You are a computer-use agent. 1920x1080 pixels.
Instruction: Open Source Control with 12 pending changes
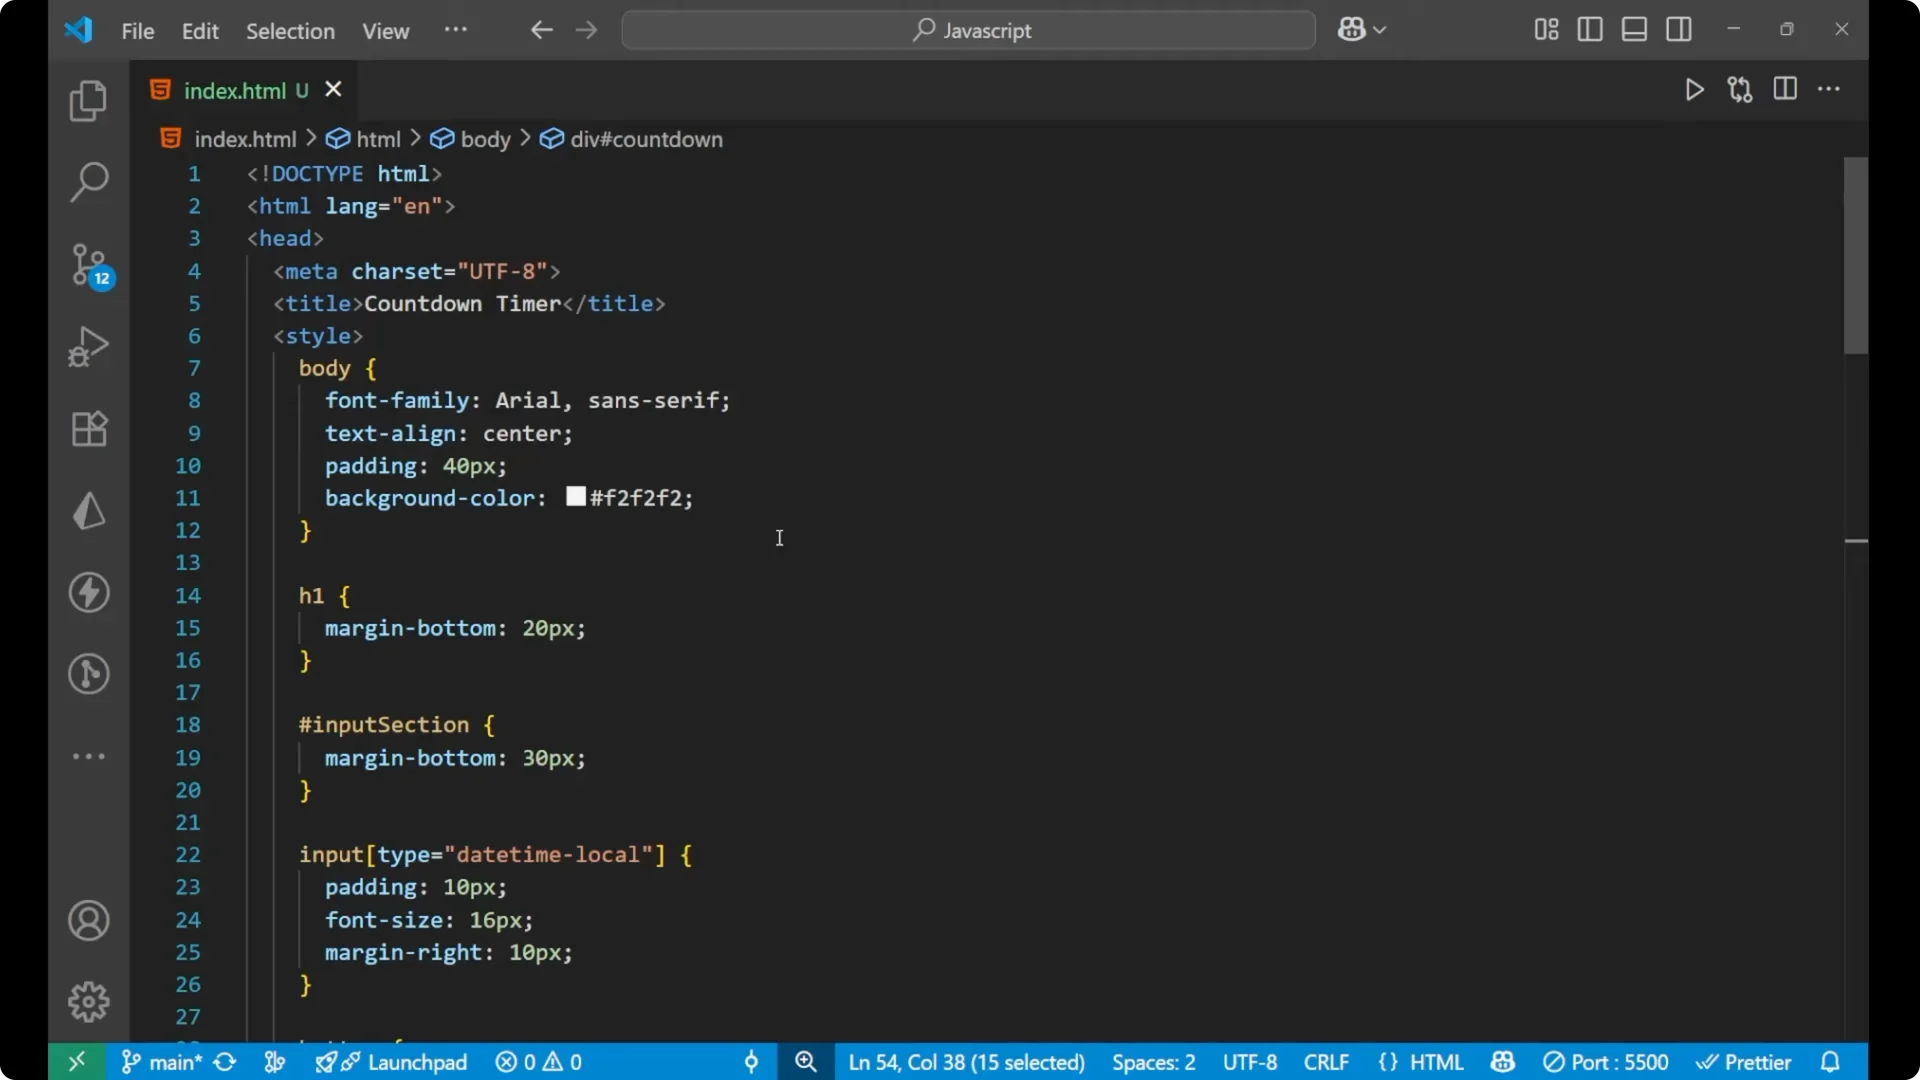coord(88,264)
